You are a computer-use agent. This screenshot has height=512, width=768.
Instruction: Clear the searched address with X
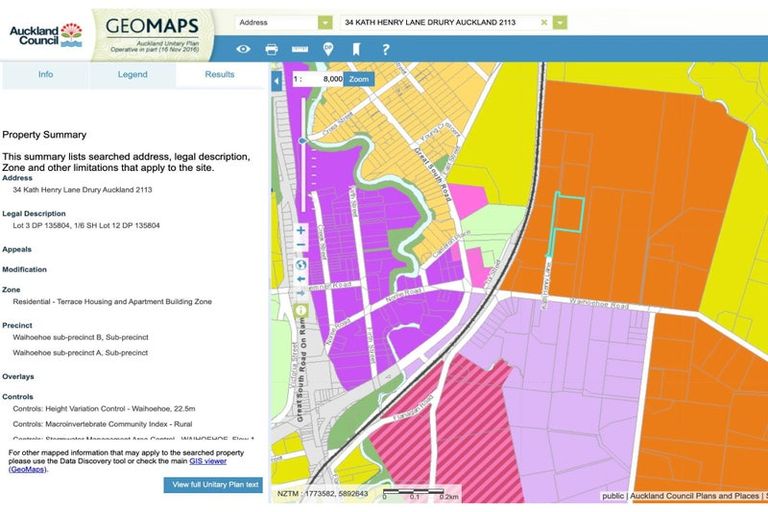pos(544,22)
